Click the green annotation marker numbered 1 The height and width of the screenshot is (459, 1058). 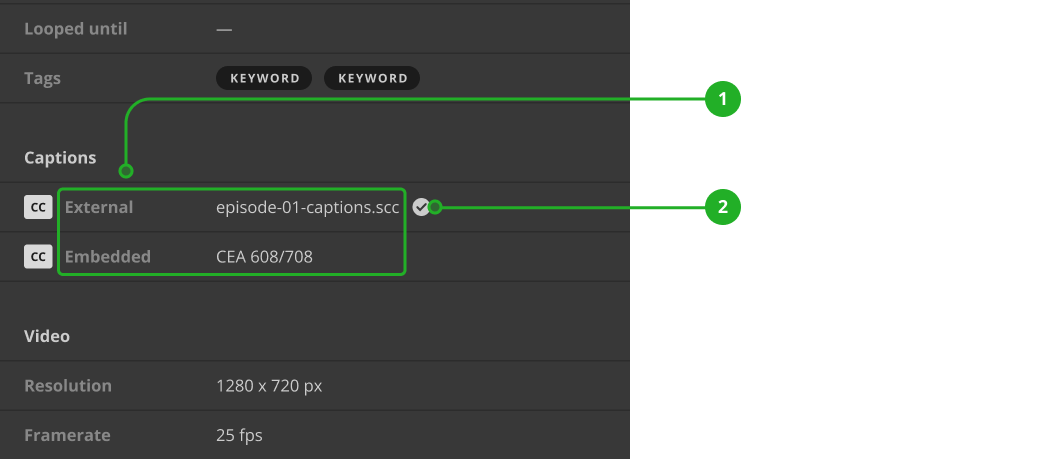pos(722,99)
